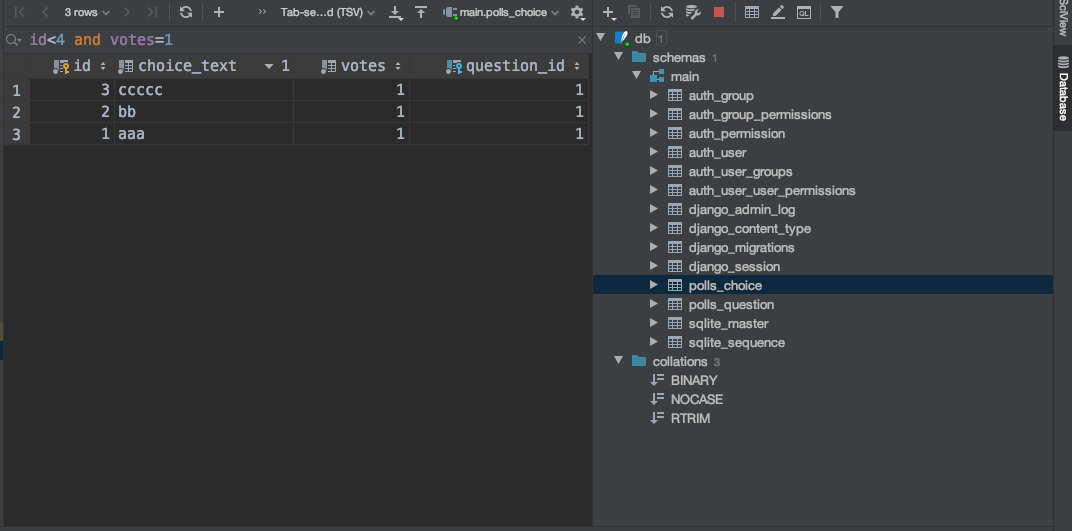Viewport: 1072px width, 531px height.
Task: Go to first page of rows
Action: point(20,12)
